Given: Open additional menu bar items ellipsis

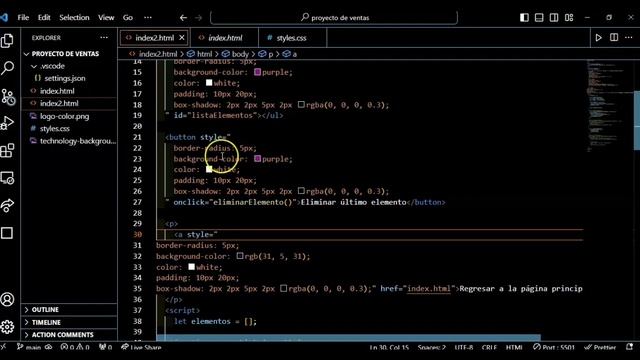Looking at the screenshot, I should pos(148,18).
